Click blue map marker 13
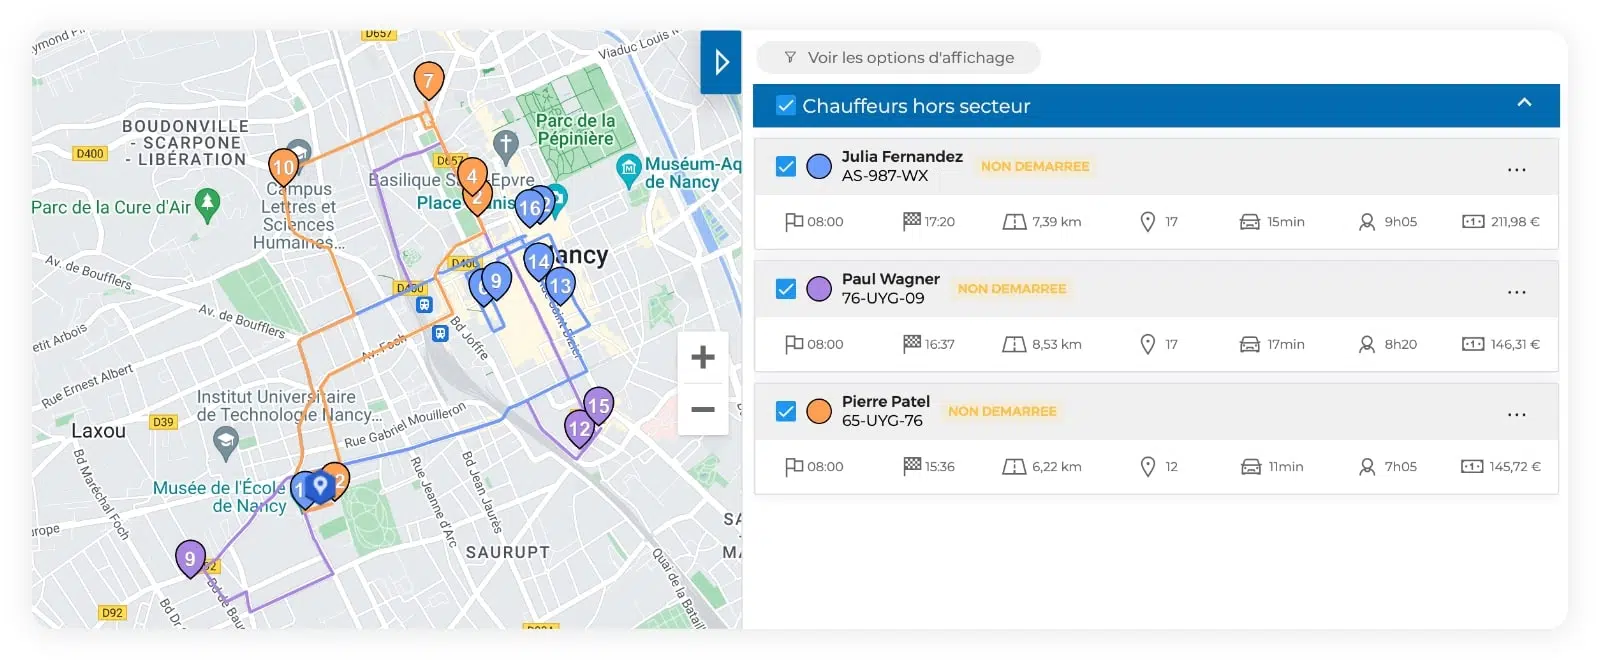Viewport: 1600px width, 660px height. [x=560, y=287]
